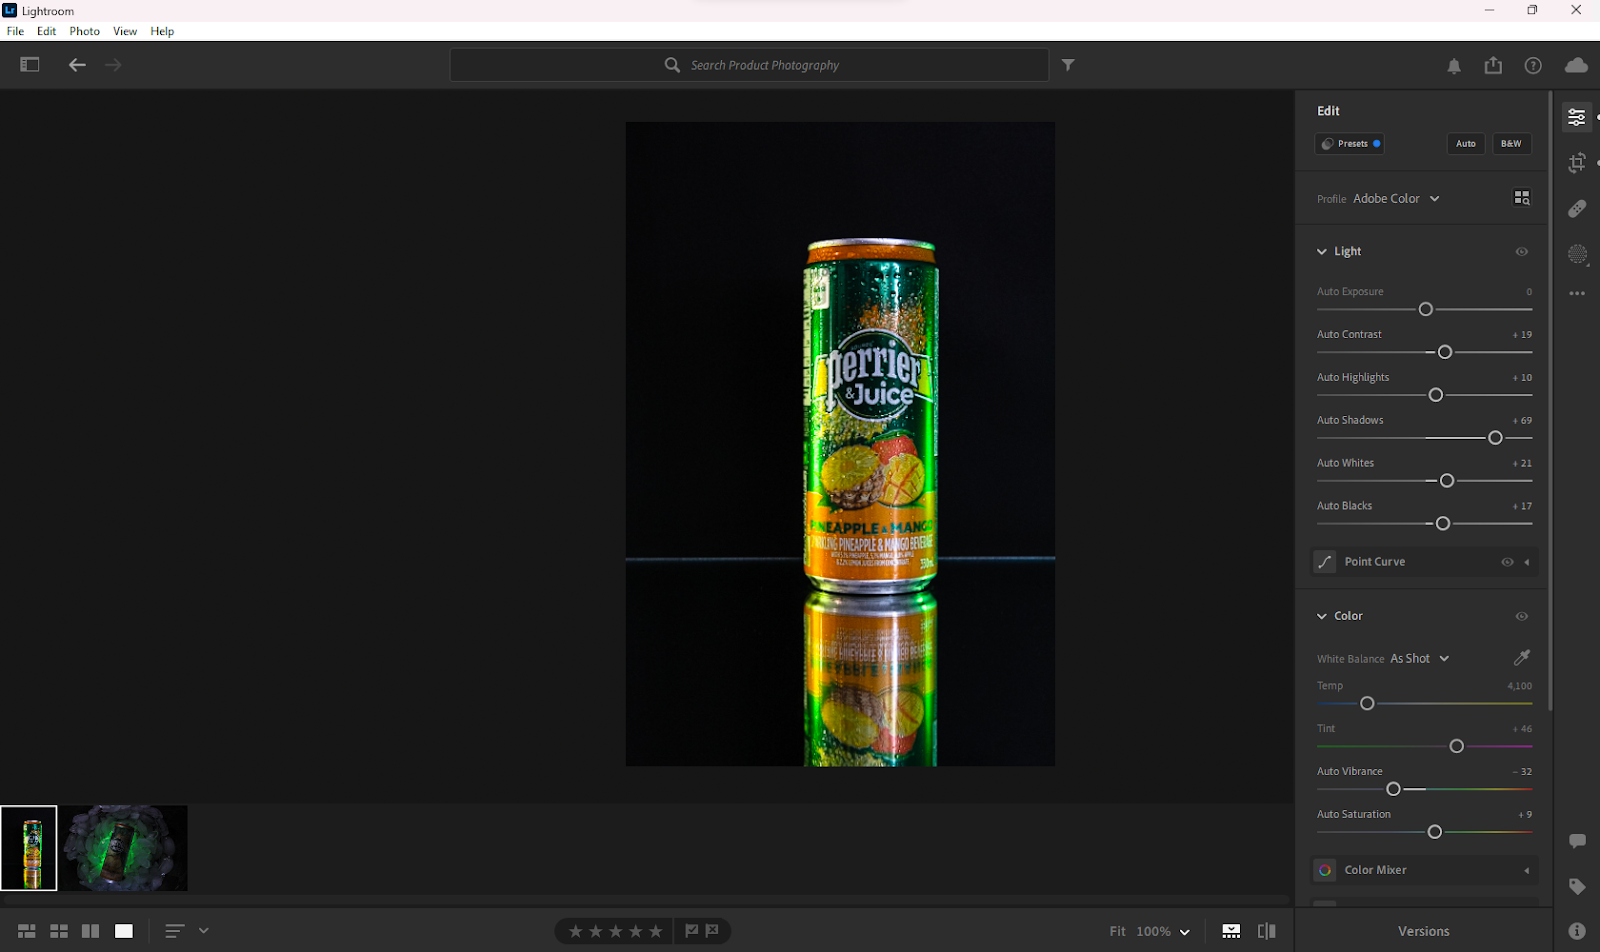
Task: Select the Perrier can filmstrip thumbnail
Action: (29, 848)
